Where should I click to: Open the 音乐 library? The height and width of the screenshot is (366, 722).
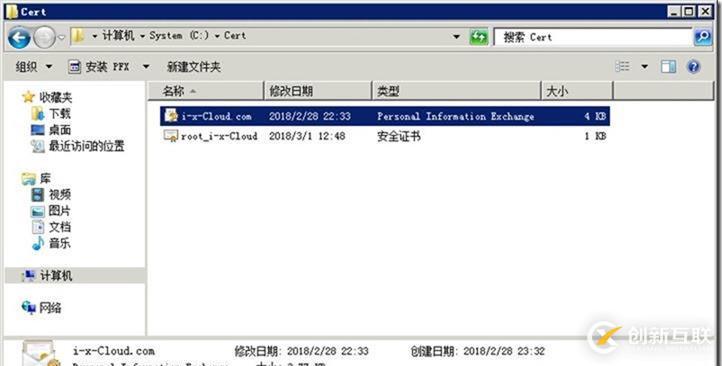point(60,243)
